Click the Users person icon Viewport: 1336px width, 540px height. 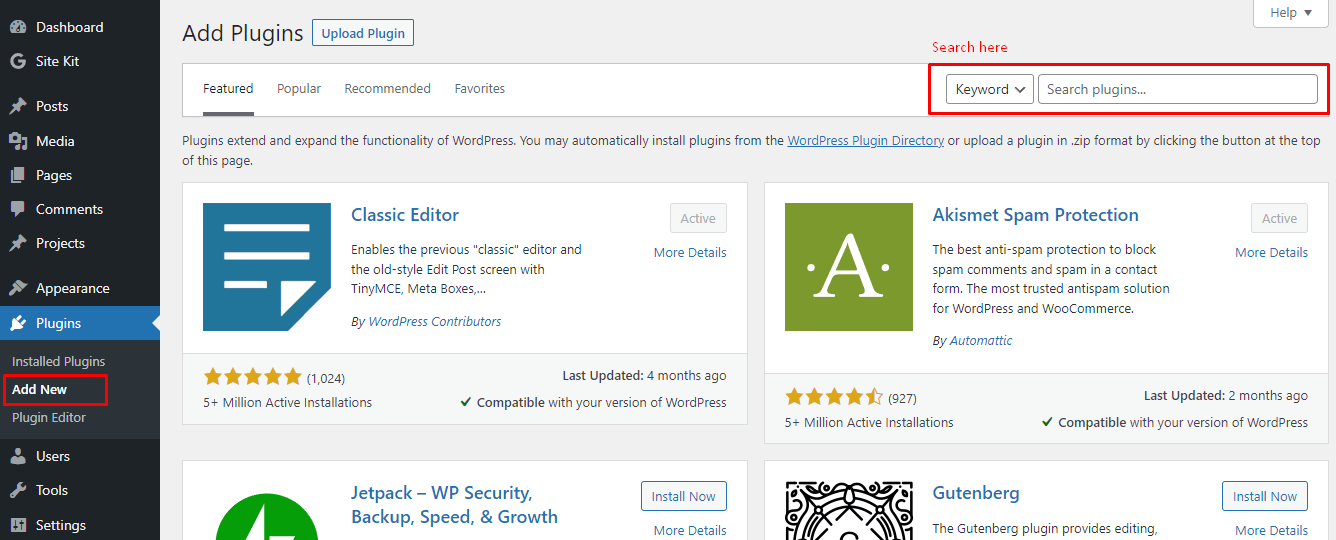tap(18, 456)
